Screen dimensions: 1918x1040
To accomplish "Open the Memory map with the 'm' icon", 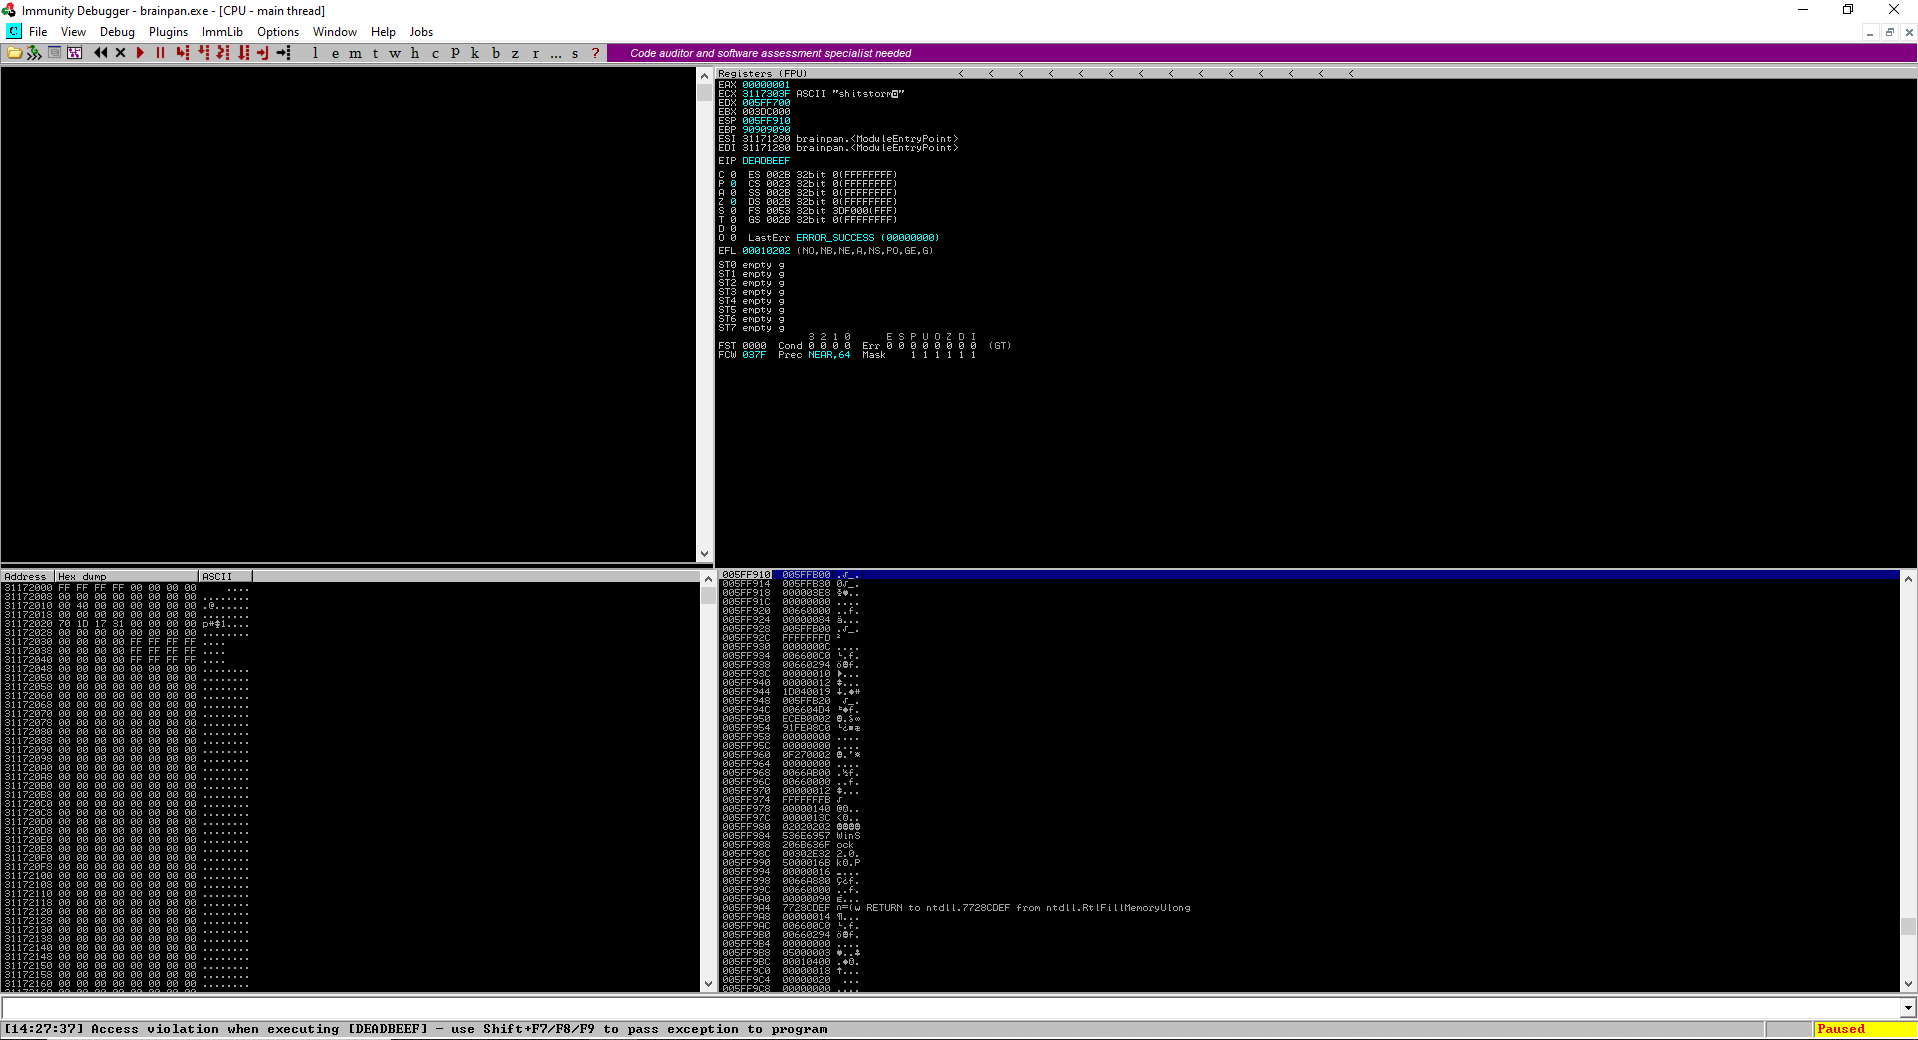I will click(x=355, y=53).
